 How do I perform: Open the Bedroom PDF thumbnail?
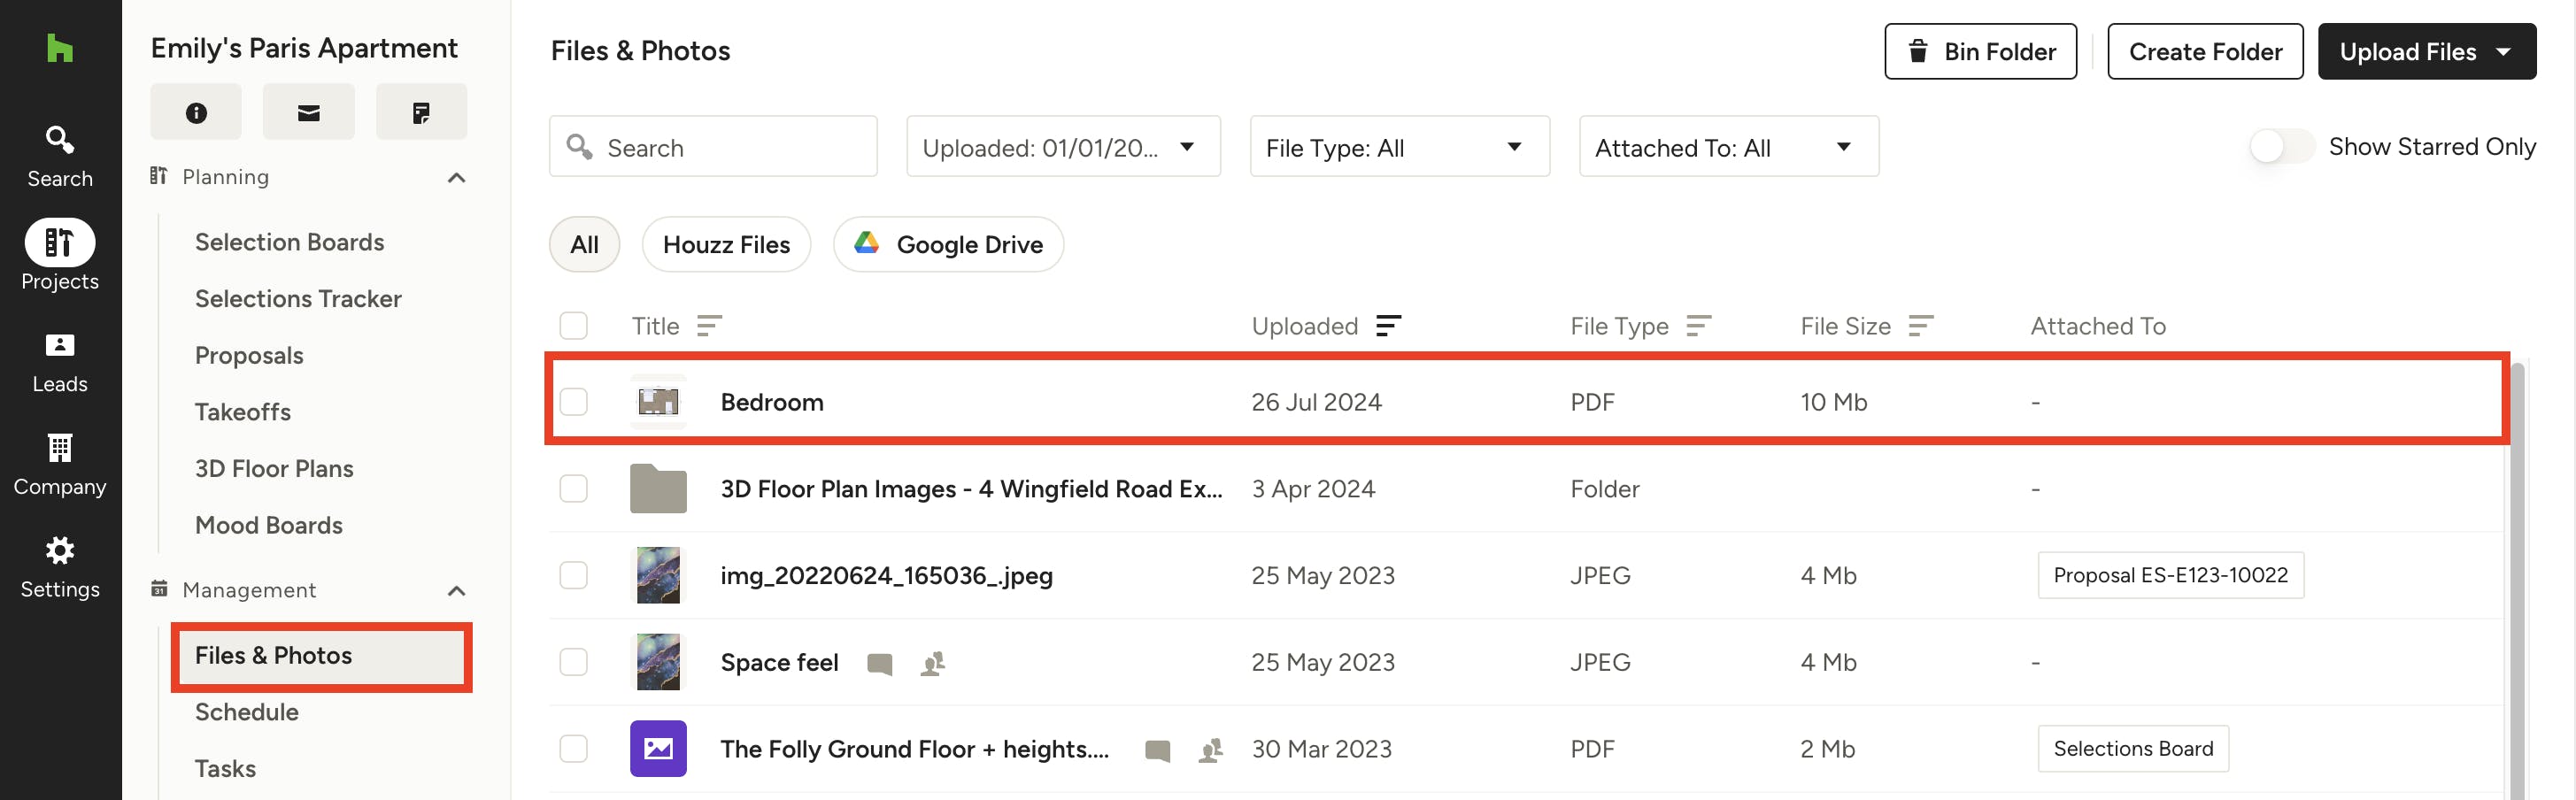tap(658, 402)
